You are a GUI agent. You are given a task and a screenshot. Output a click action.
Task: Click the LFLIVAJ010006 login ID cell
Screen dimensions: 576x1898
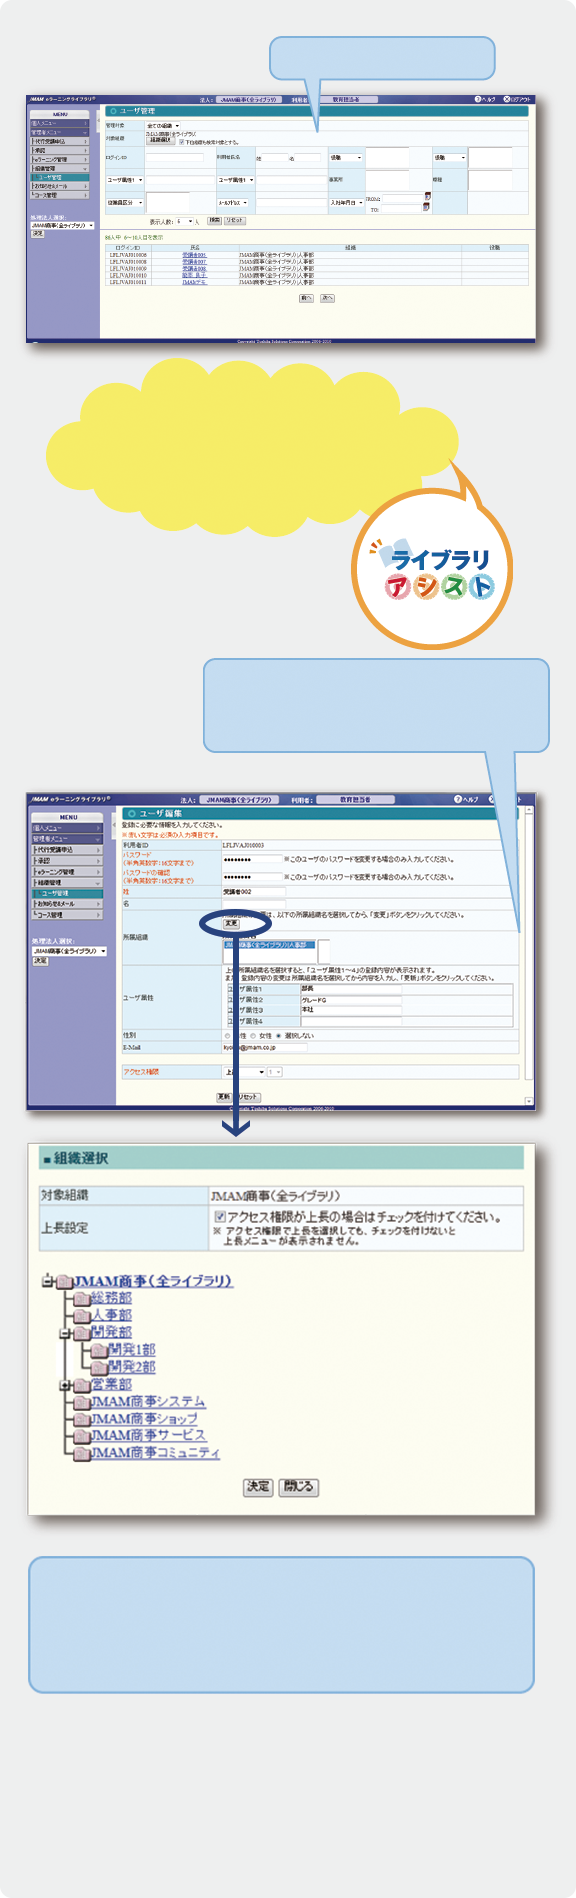pyautogui.click(x=128, y=255)
